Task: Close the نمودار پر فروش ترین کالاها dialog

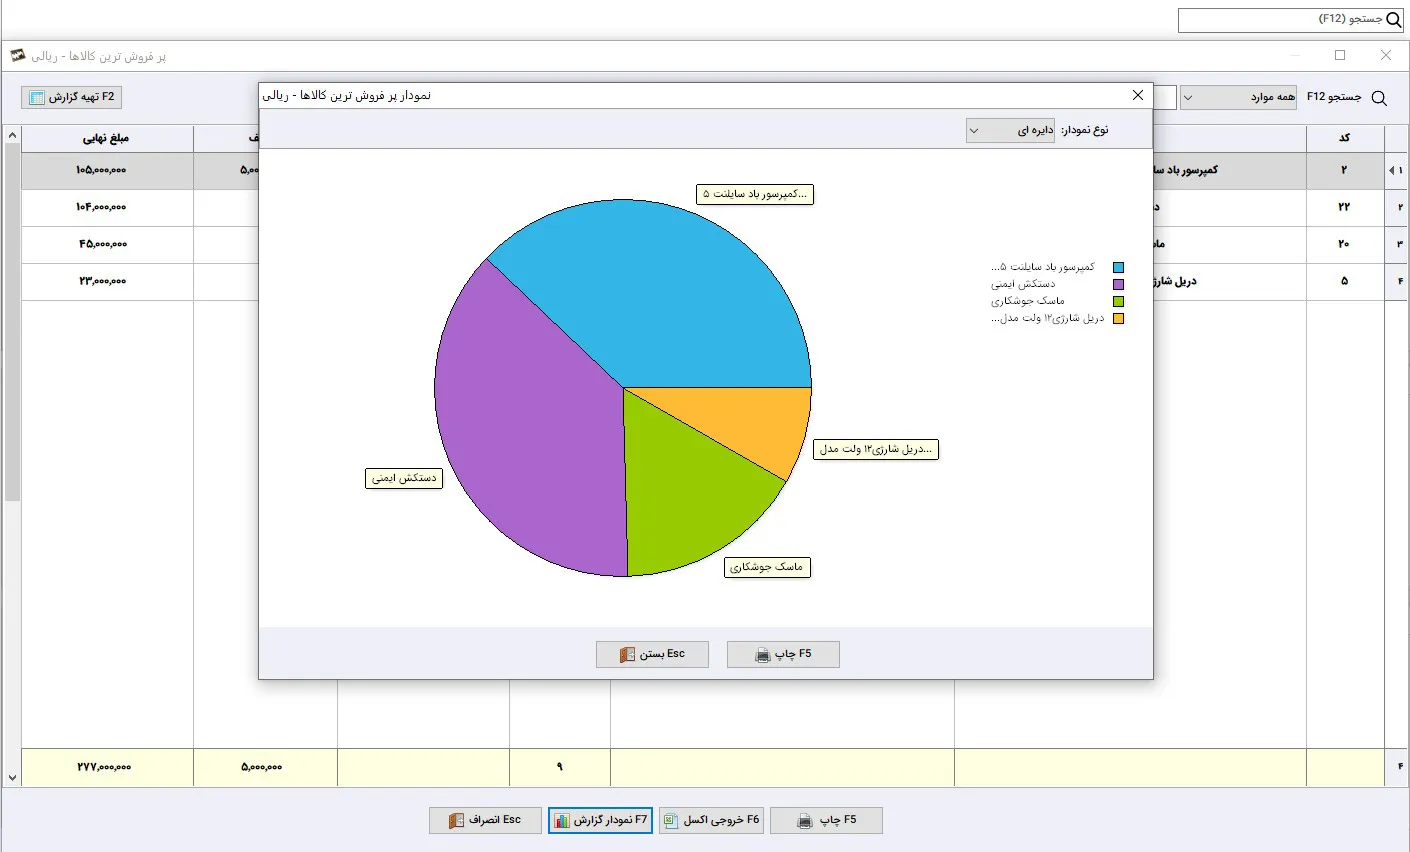Action: tap(1137, 95)
